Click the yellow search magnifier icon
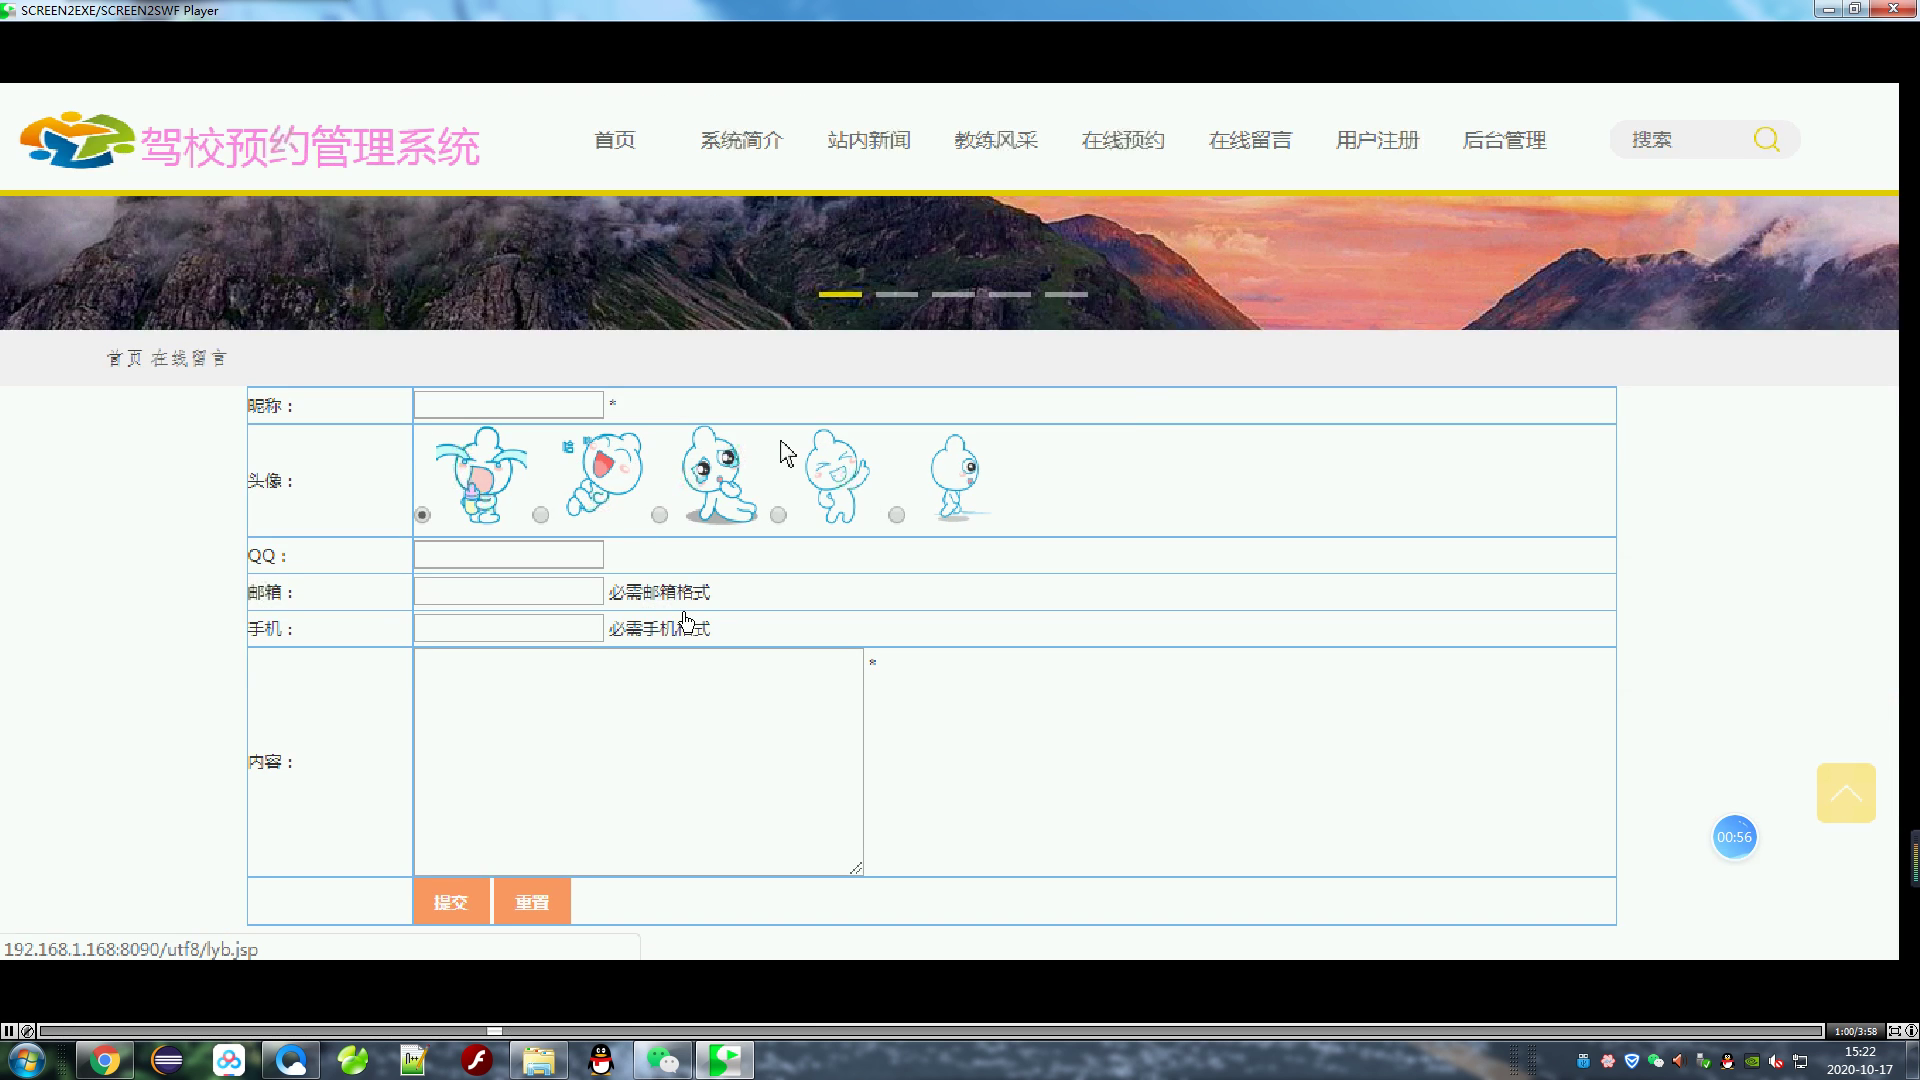The height and width of the screenshot is (1080, 1920). tap(1766, 140)
